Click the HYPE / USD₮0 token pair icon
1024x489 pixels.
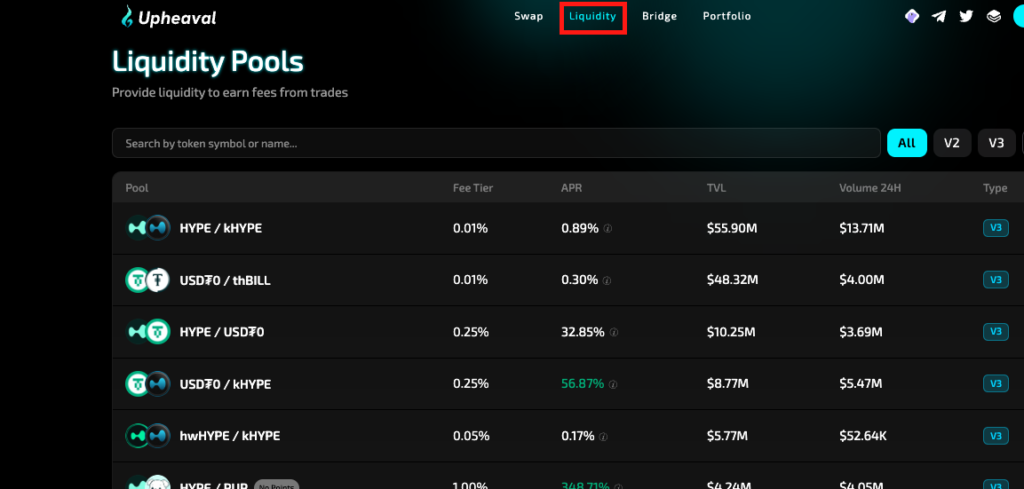148,332
